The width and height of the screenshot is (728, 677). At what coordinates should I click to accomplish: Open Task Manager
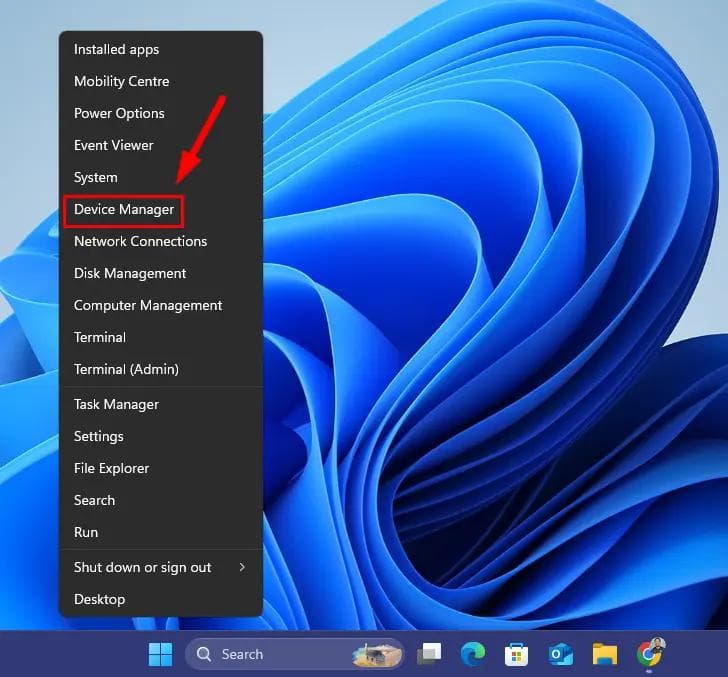(x=161, y=404)
